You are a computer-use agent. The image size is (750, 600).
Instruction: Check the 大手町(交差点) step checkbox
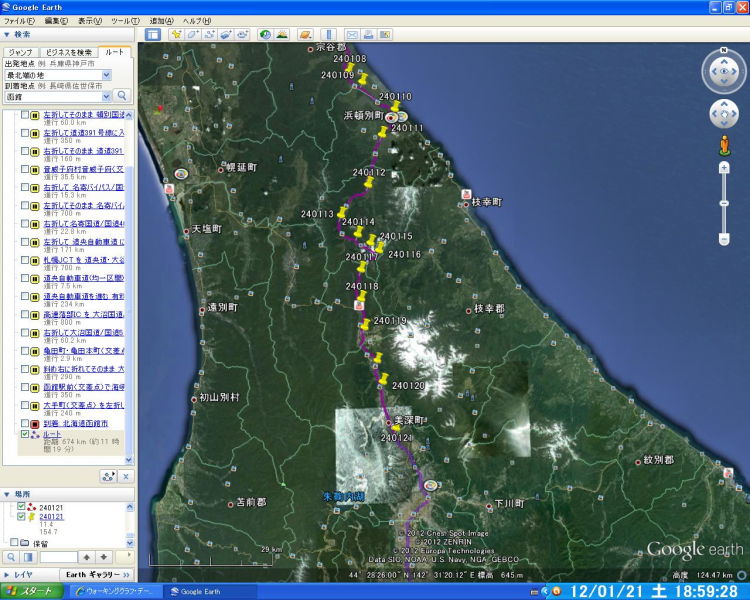25,405
